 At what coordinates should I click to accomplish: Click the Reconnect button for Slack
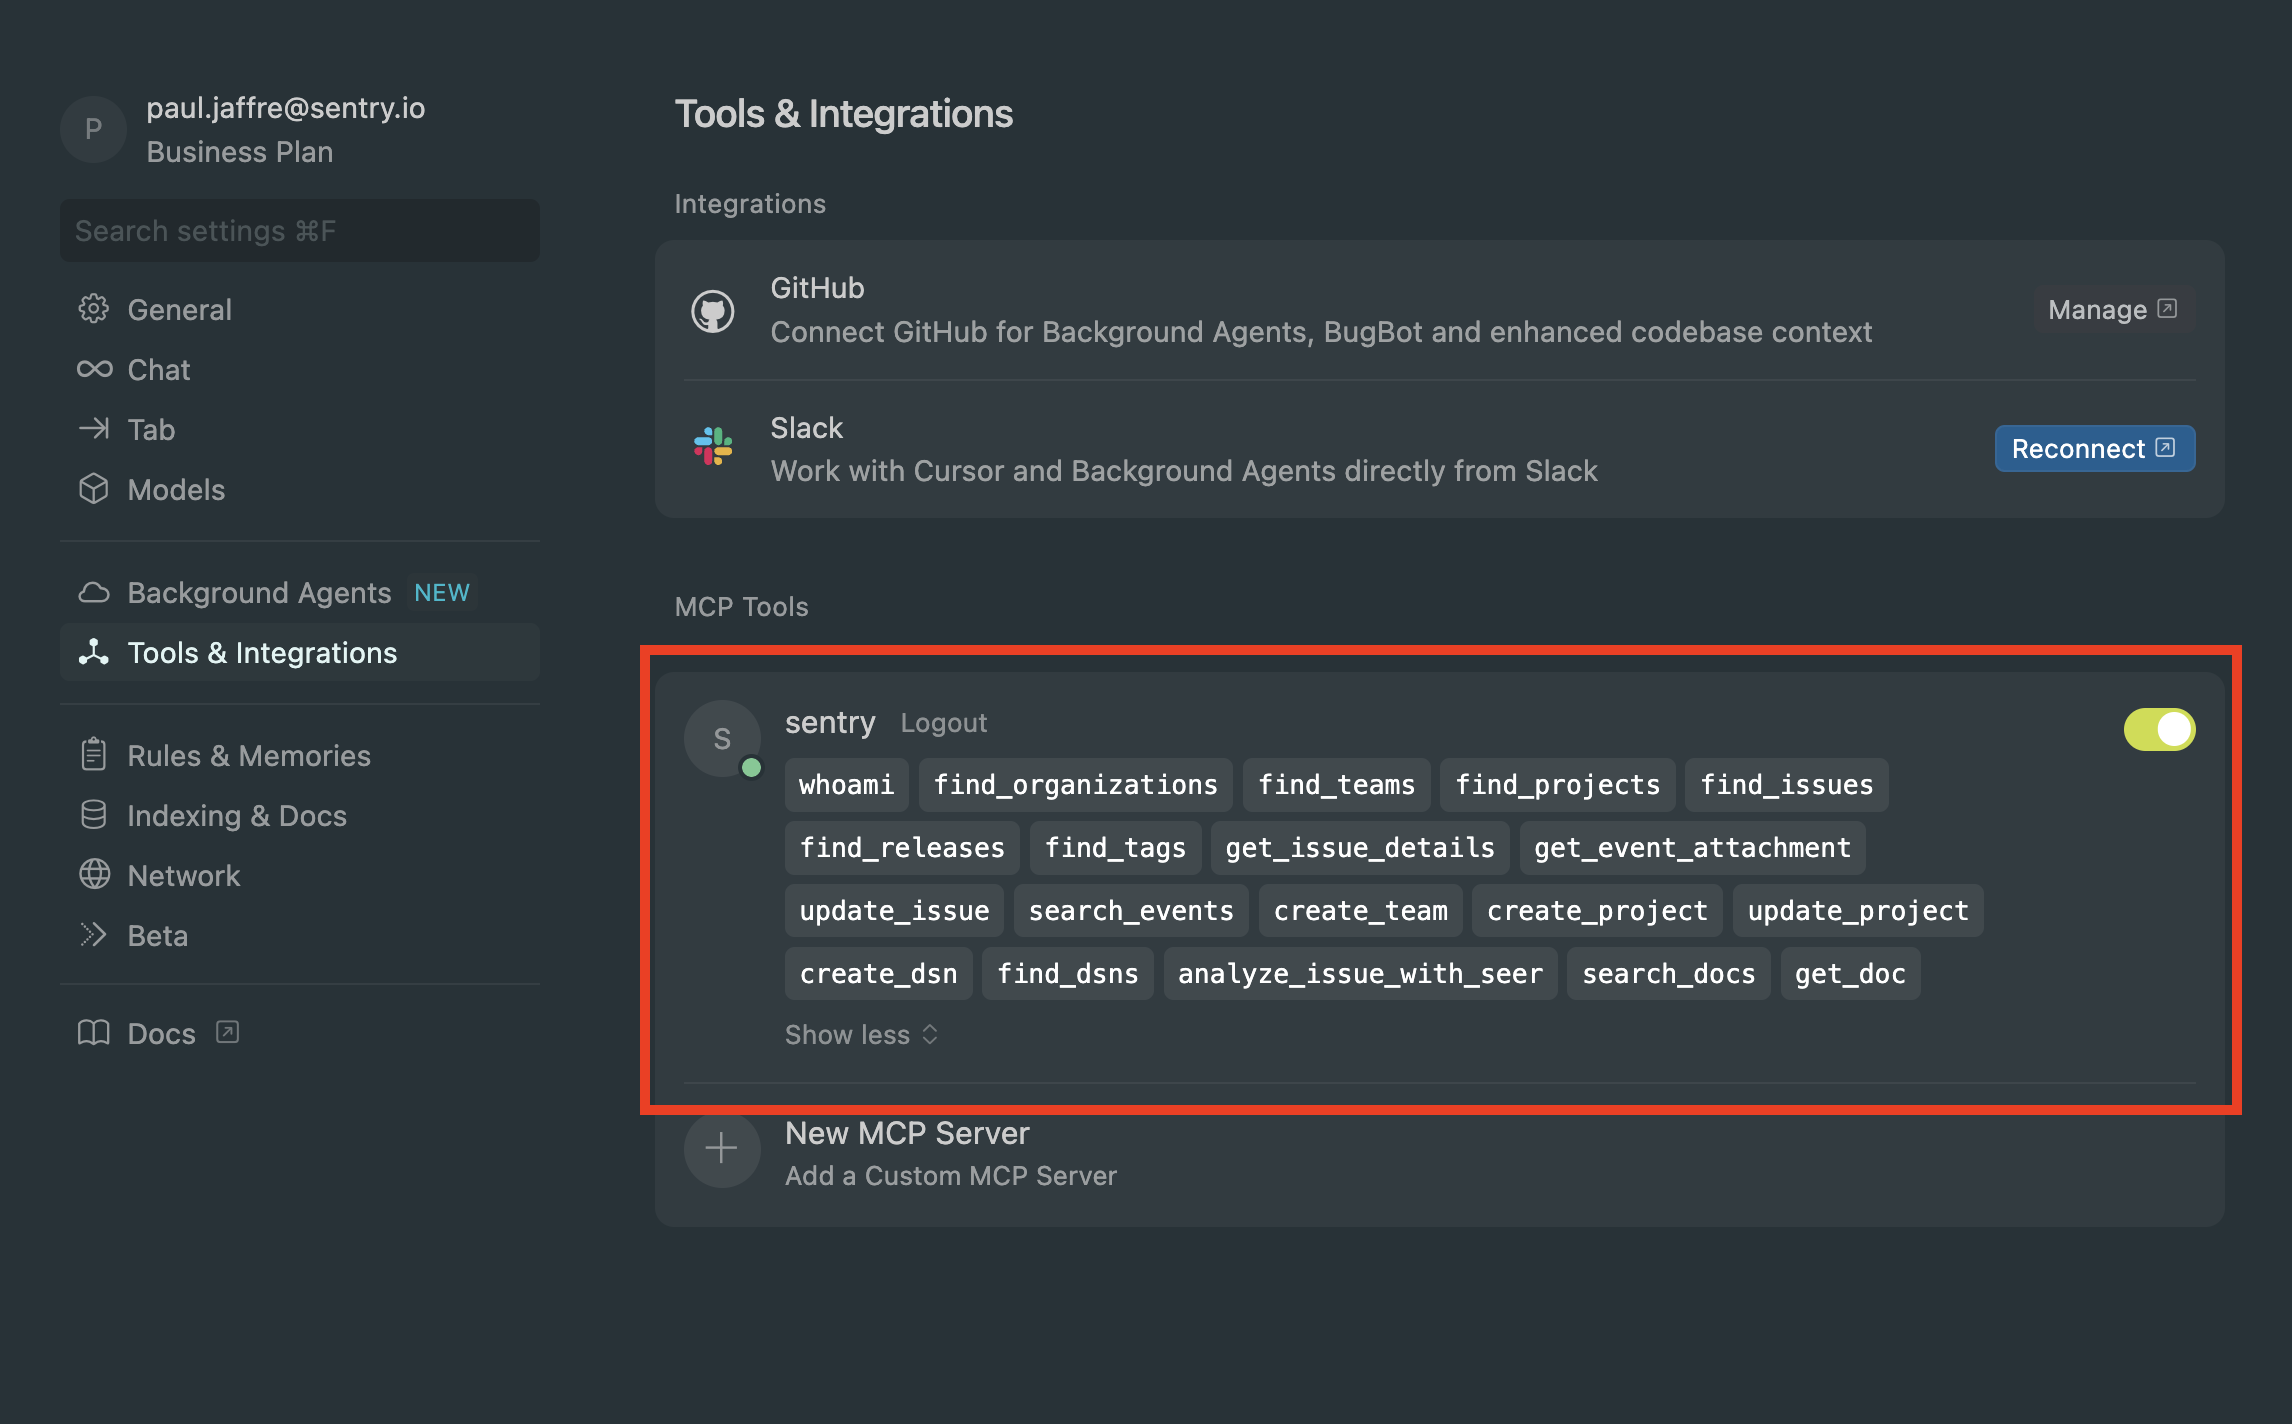pyautogui.click(x=2095, y=448)
